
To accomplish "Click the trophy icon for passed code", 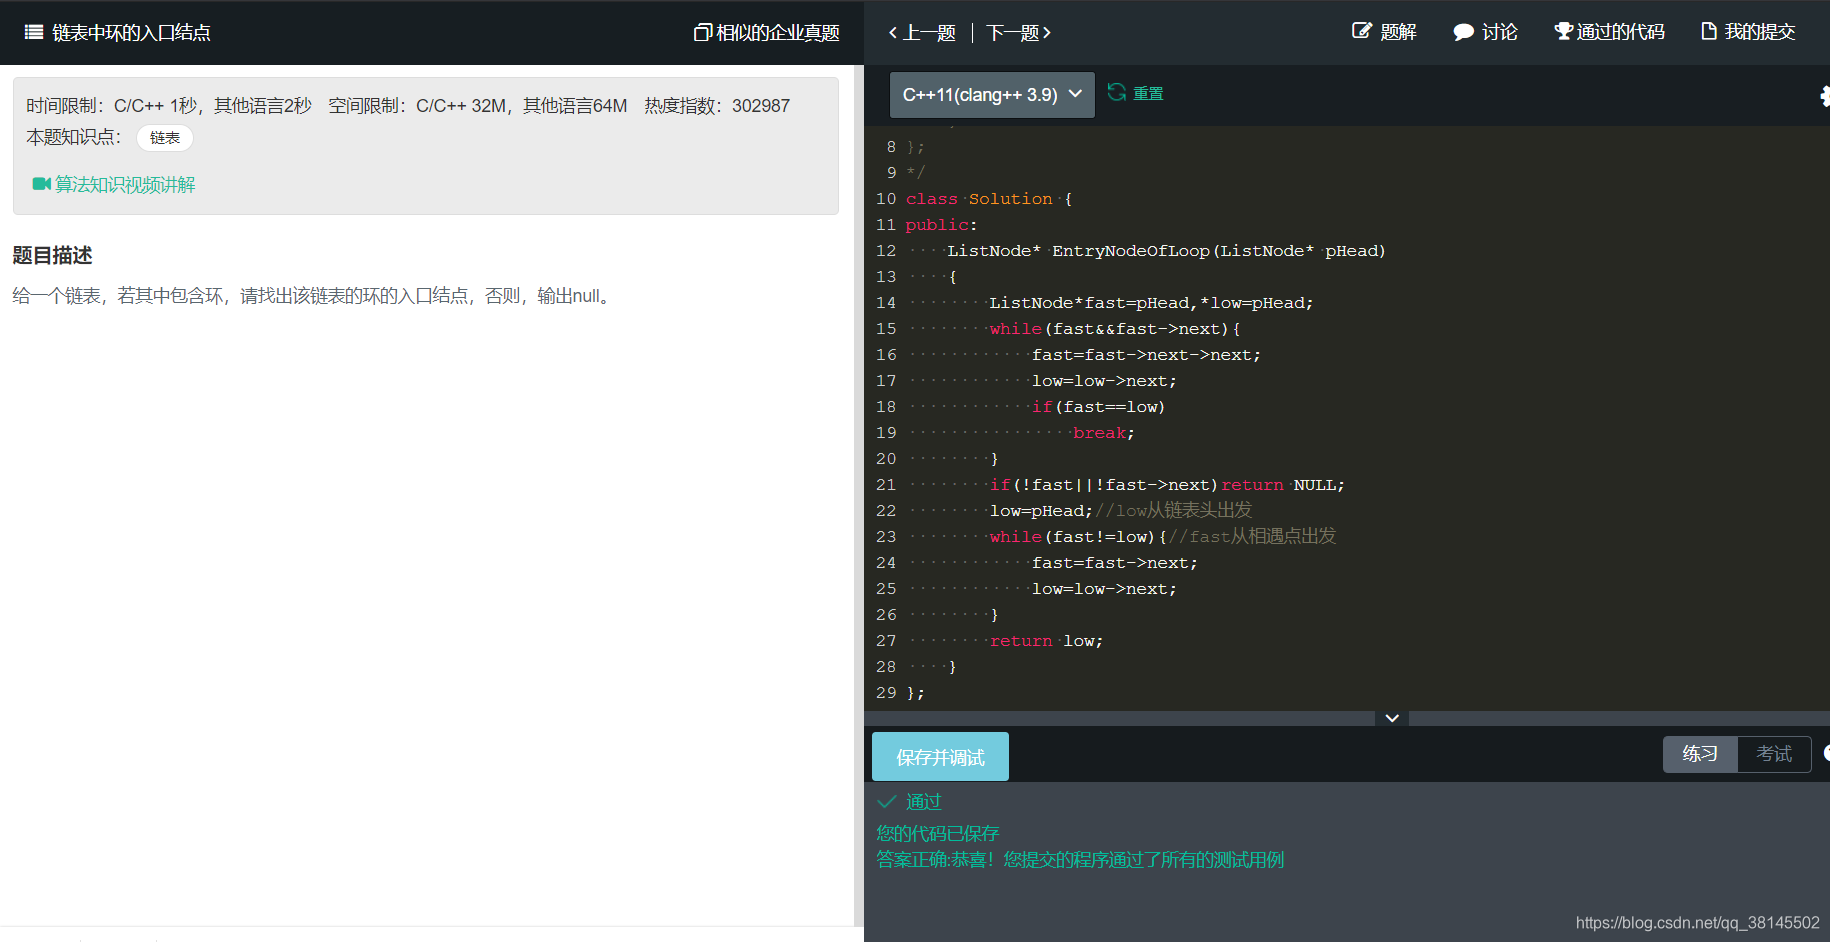I will (1563, 31).
